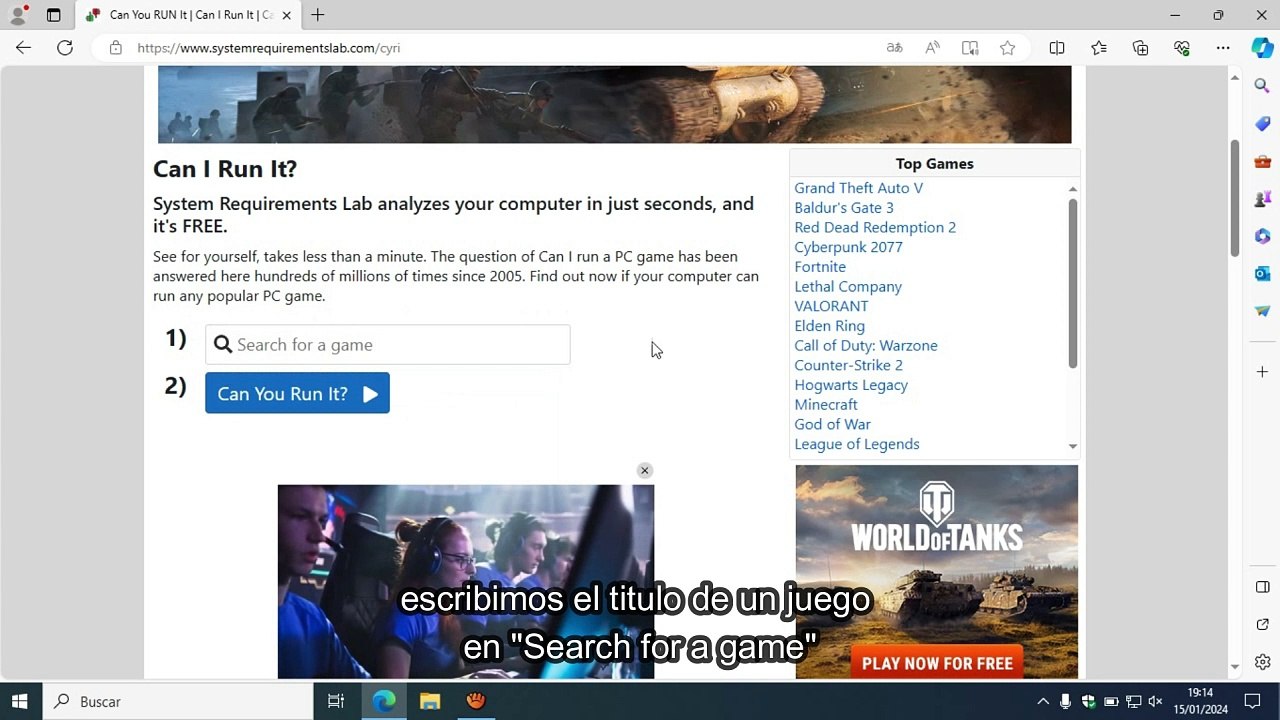The image size is (1280, 720).
Task: Open the notification center
Action: tap(1252, 701)
